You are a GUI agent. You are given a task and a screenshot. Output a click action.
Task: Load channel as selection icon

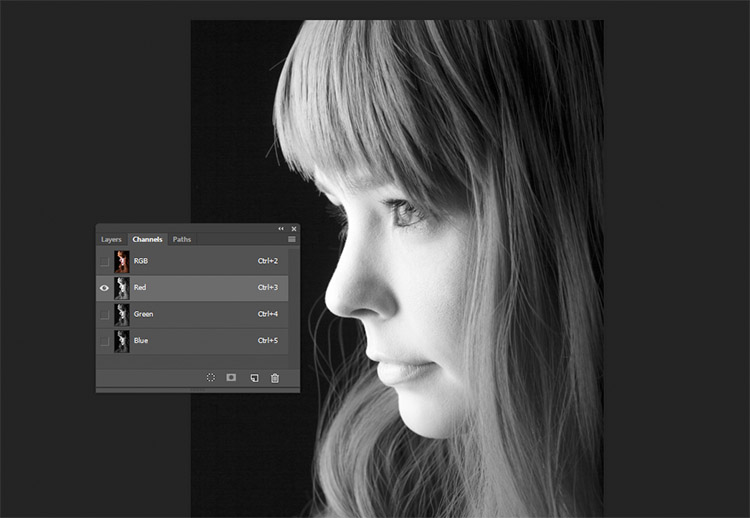(210, 377)
